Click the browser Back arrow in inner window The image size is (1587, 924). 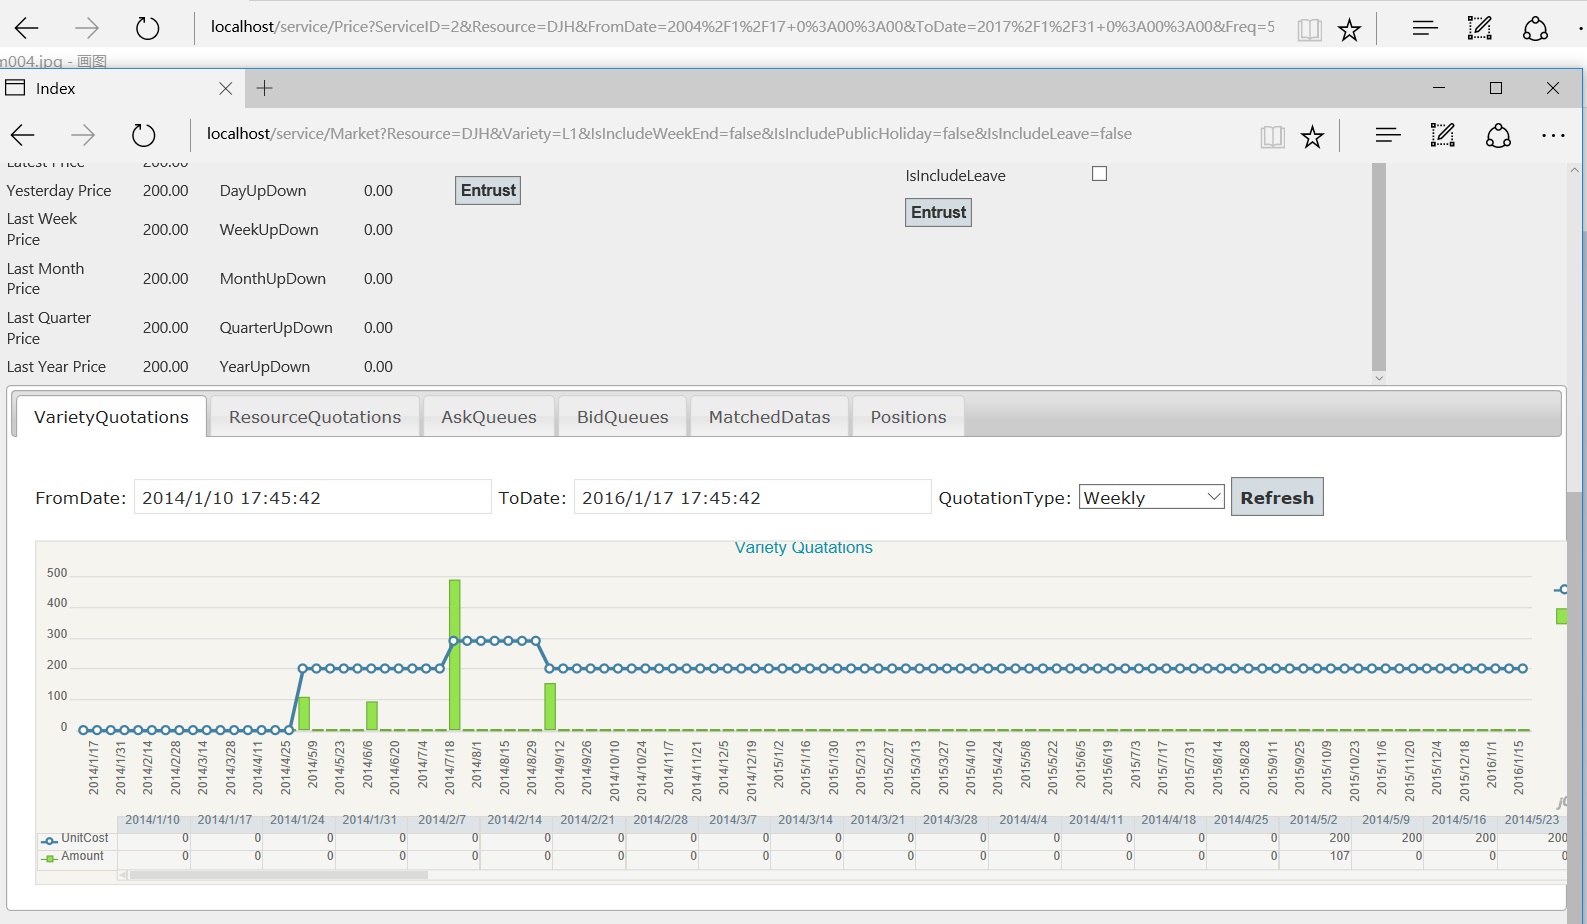point(23,135)
